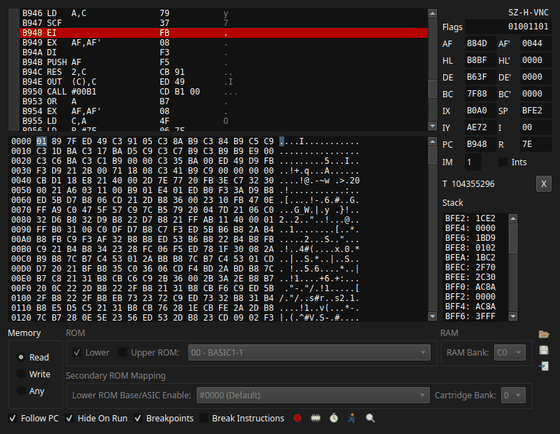Click the memory chip icon
Viewport: 560px width, 434px height.
coord(316,418)
